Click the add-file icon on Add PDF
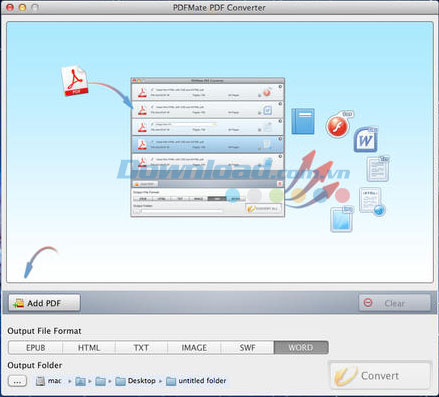This screenshot has width=439, height=397. click(18, 303)
